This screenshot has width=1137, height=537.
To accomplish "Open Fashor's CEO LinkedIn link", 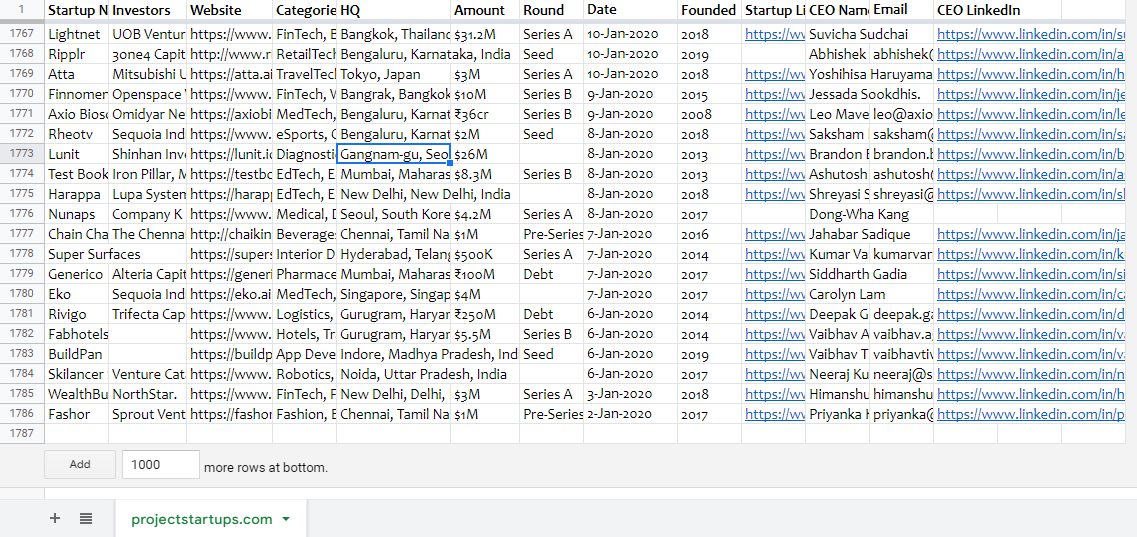I will tap(1031, 414).
